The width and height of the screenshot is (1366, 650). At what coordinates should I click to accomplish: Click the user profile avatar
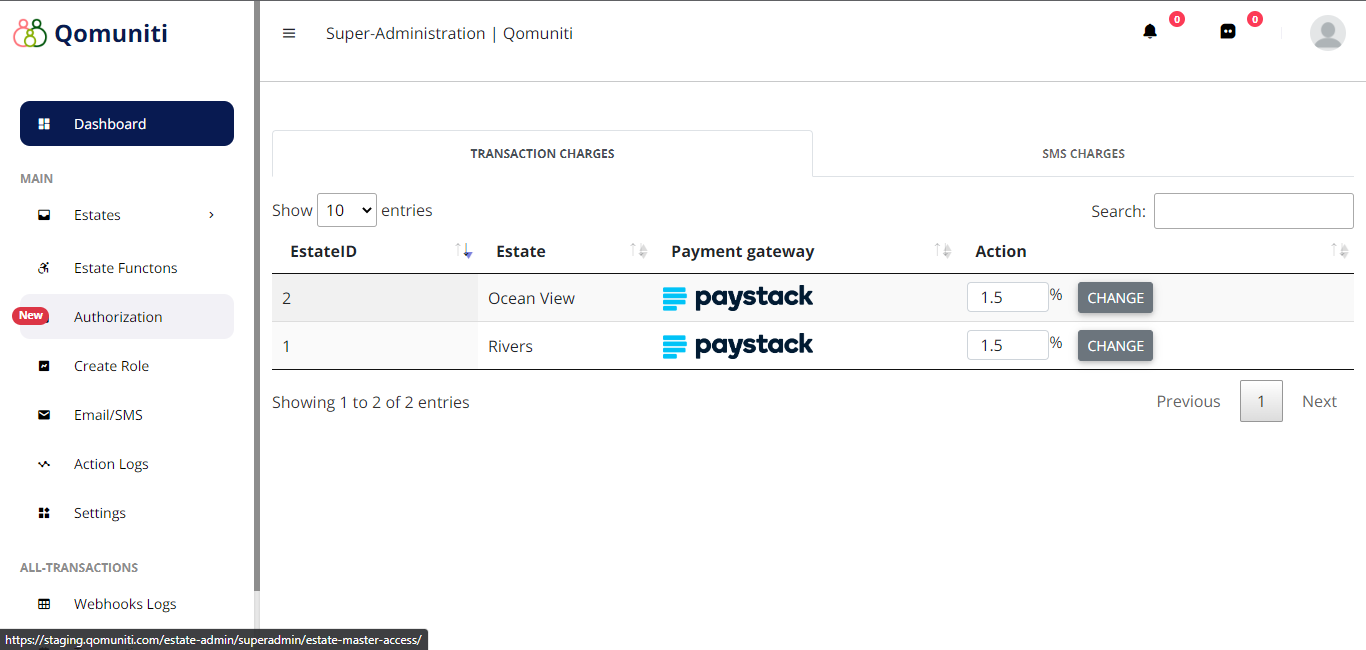tap(1327, 33)
